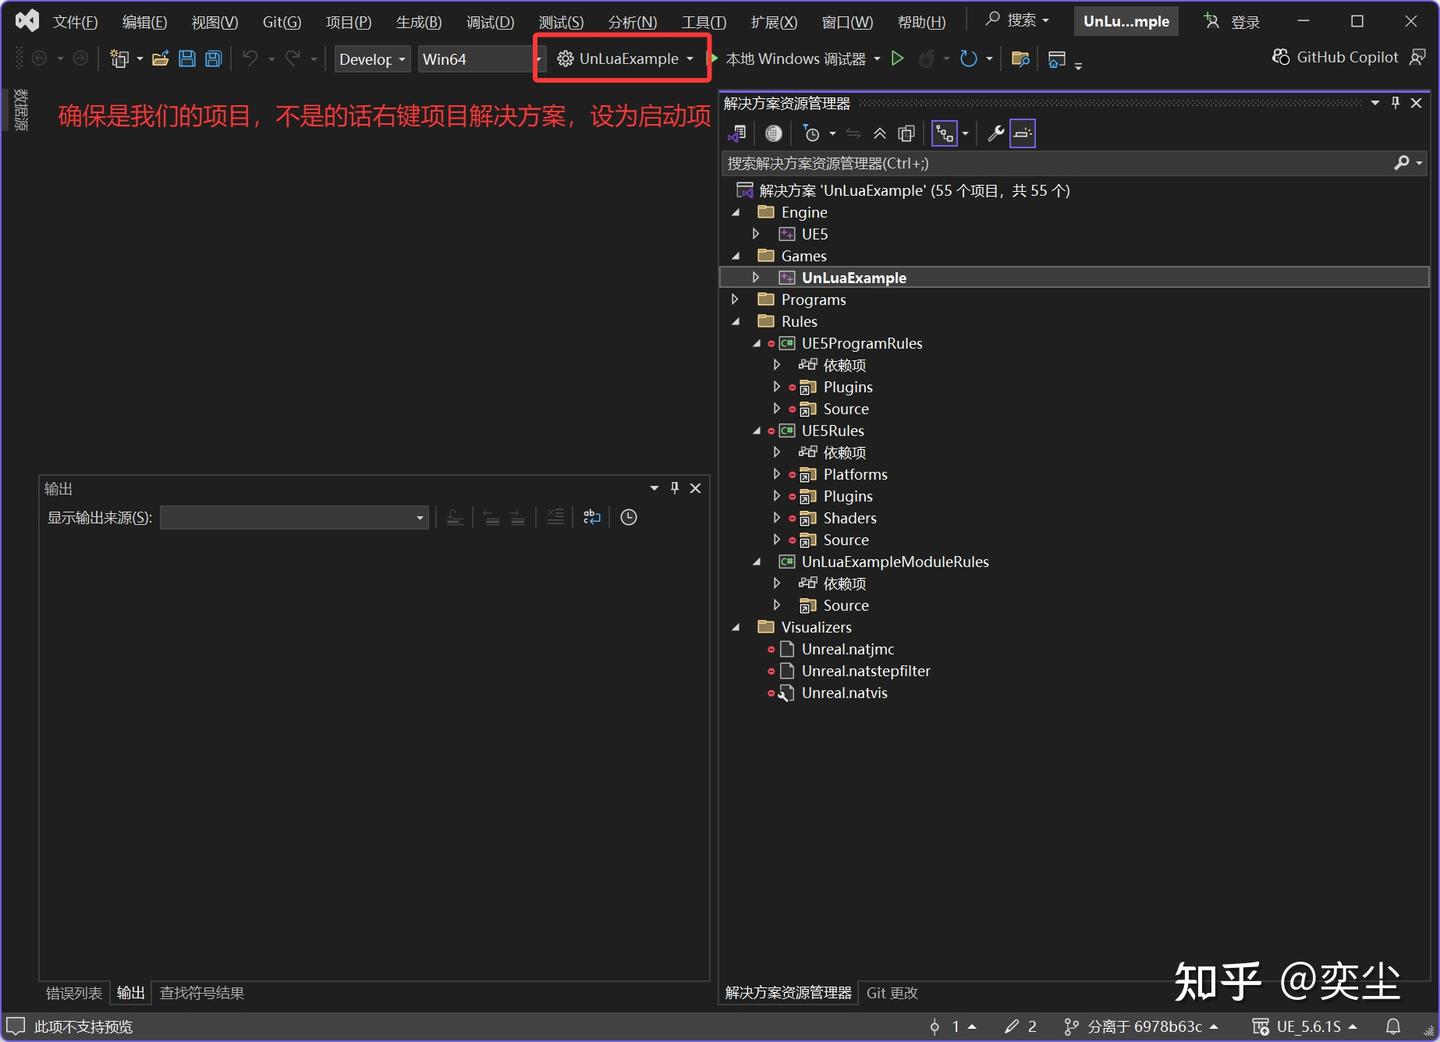Screen dimensions: 1440x1042
Task: Save the current file with the single-disk icon
Action: [187, 59]
